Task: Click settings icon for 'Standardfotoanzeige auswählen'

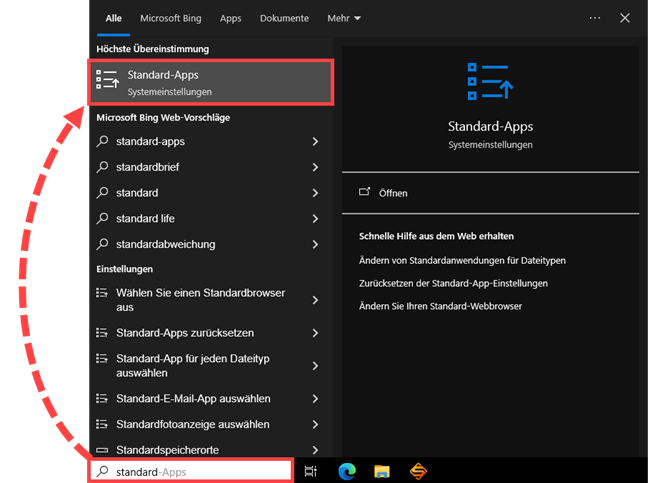Action: pos(102,424)
